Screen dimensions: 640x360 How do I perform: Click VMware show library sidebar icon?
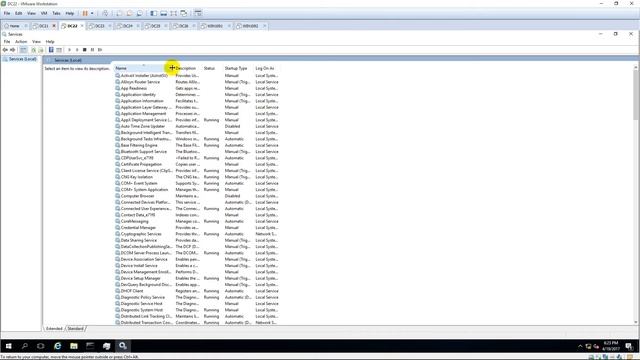point(153,13)
